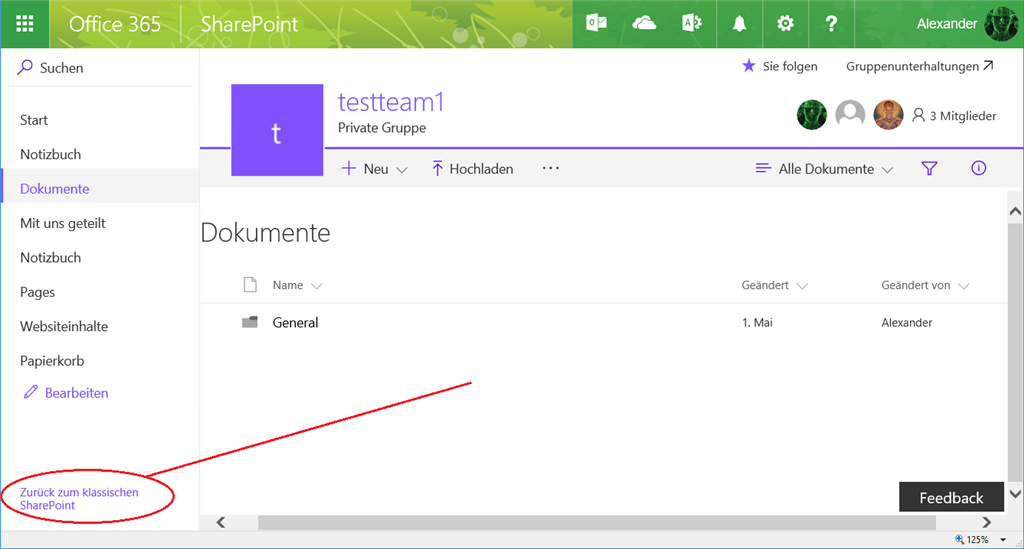This screenshot has width=1024, height=549.
Task: Click the vertical scrollbar down arrow
Action: coord(1015,494)
